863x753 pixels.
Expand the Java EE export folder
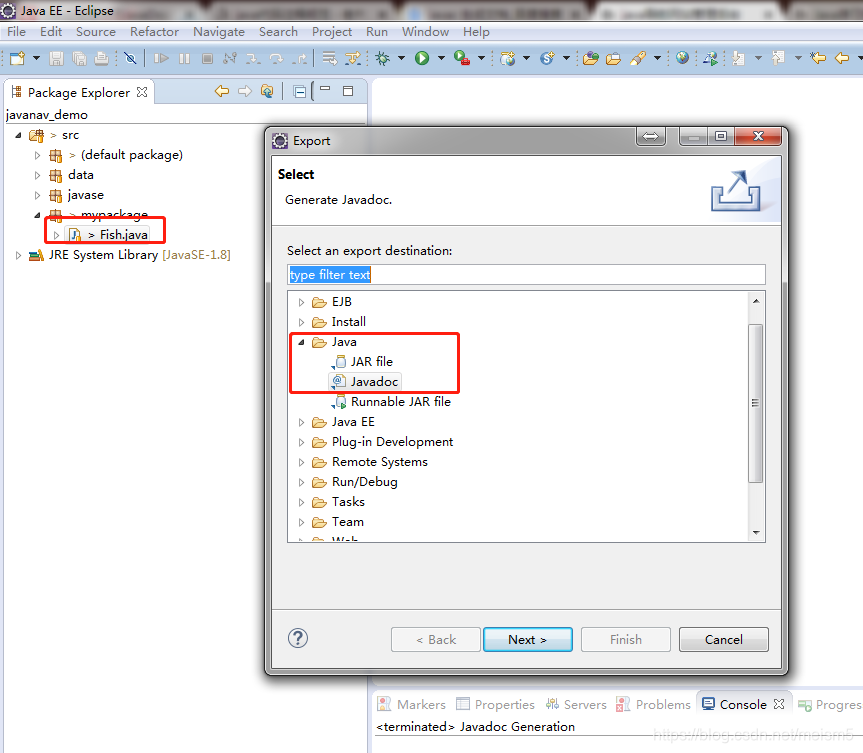(301, 422)
